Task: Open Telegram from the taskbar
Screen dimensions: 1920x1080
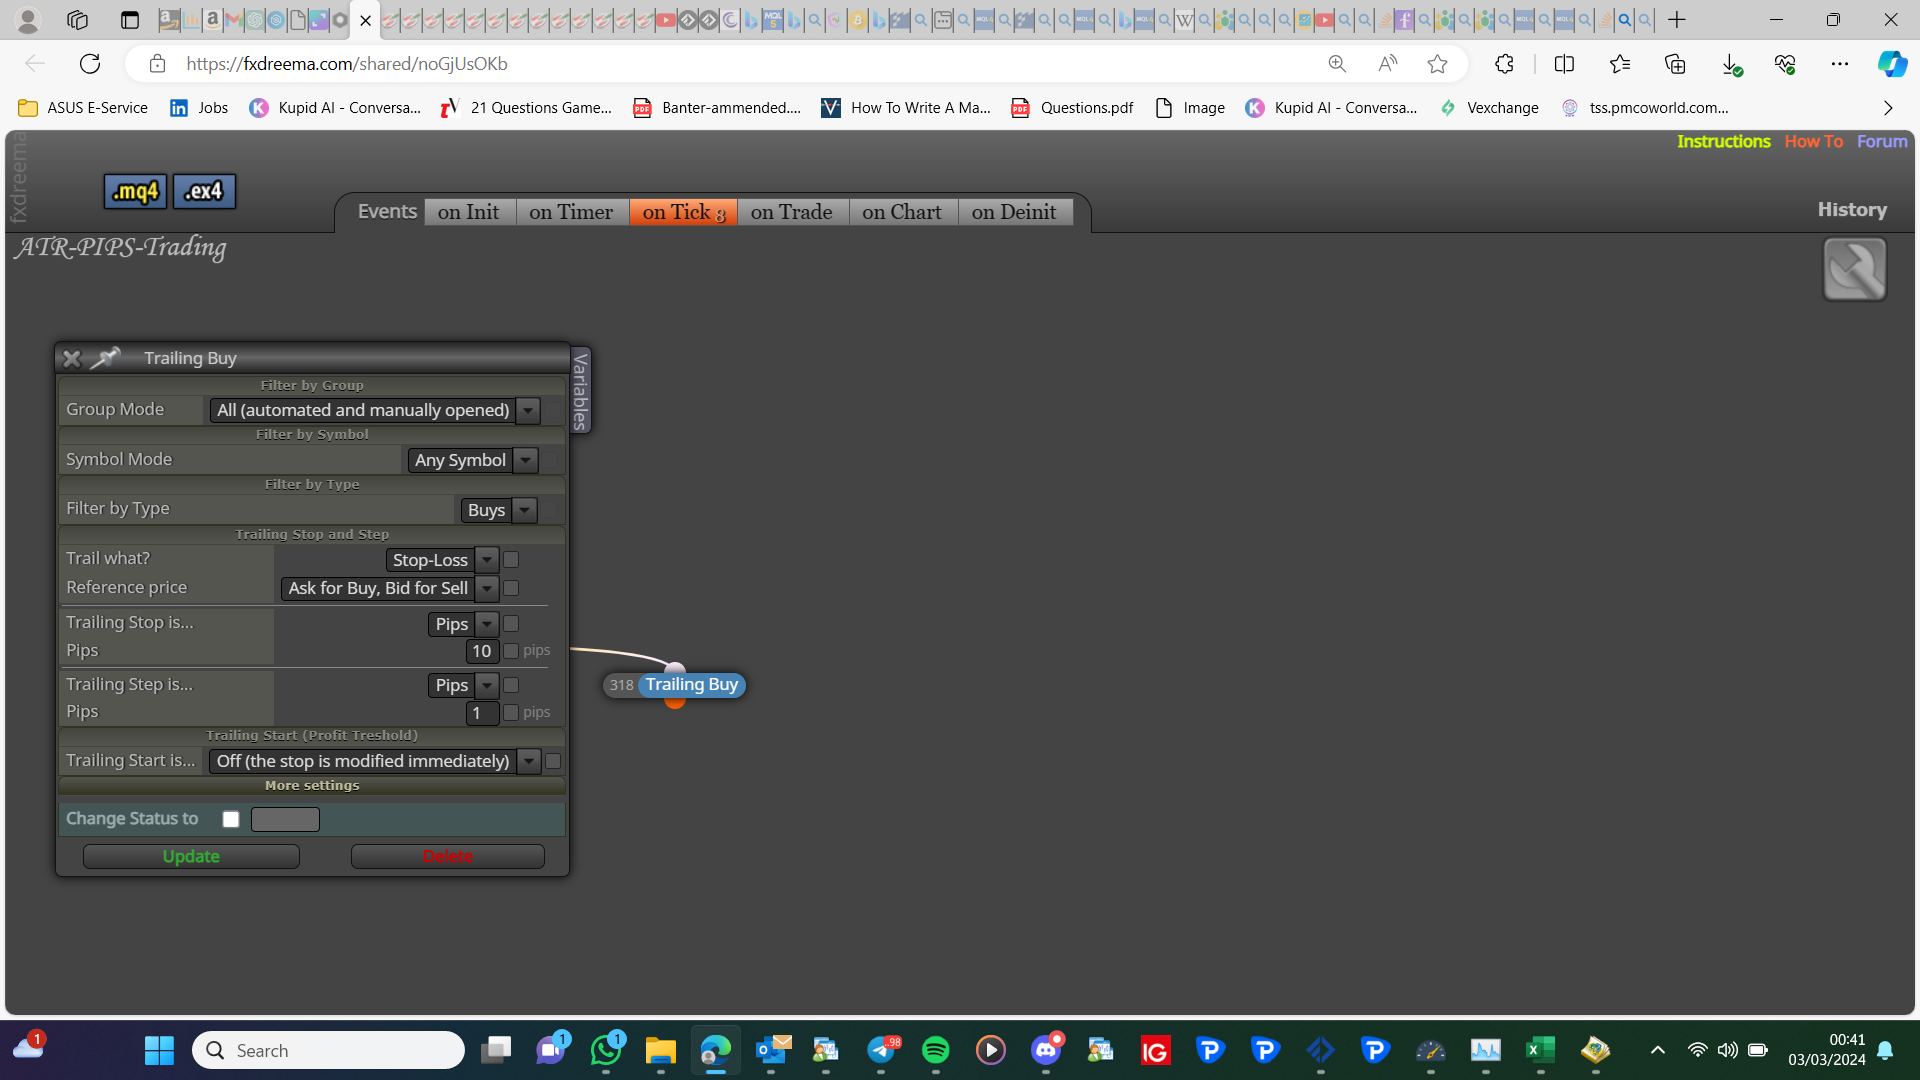Action: tap(881, 1050)
